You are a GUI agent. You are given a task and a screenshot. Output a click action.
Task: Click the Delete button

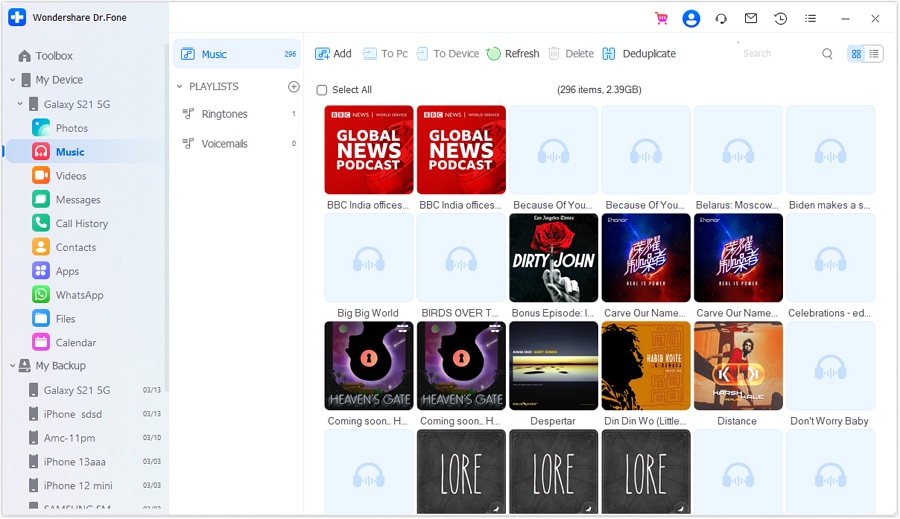571,53
